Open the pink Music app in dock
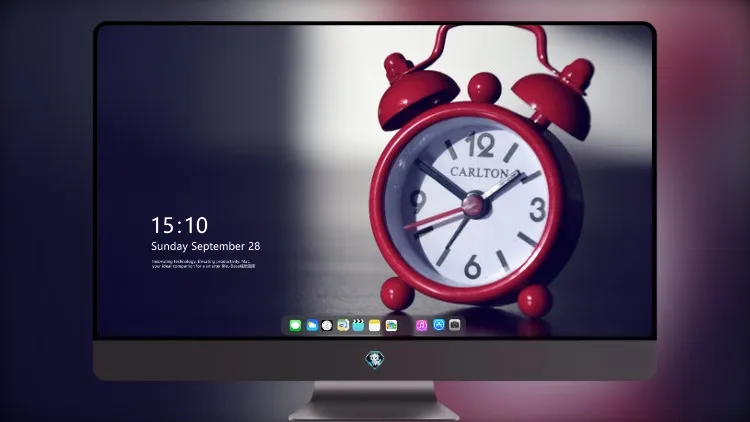Viewport: 750px width, 422px height. pos(421,325)
